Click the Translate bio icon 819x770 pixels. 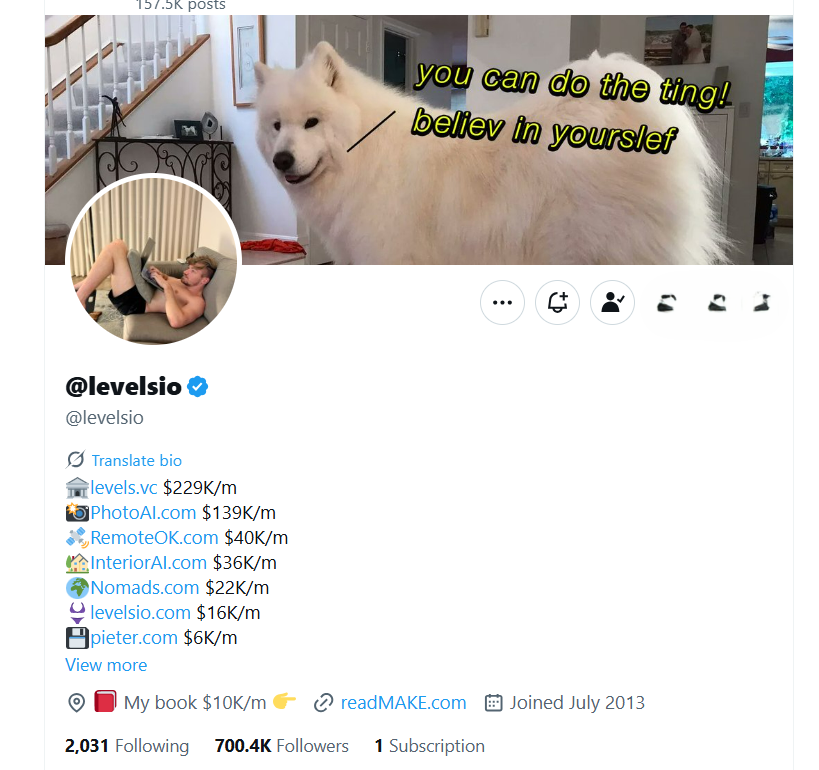pos(75,460)
